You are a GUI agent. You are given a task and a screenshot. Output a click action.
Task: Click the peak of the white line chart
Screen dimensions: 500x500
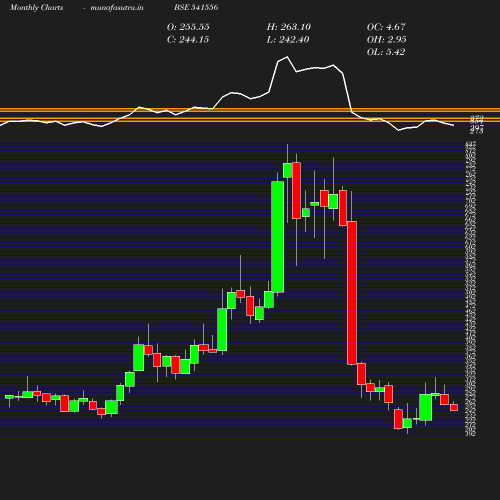coord(287,57)
